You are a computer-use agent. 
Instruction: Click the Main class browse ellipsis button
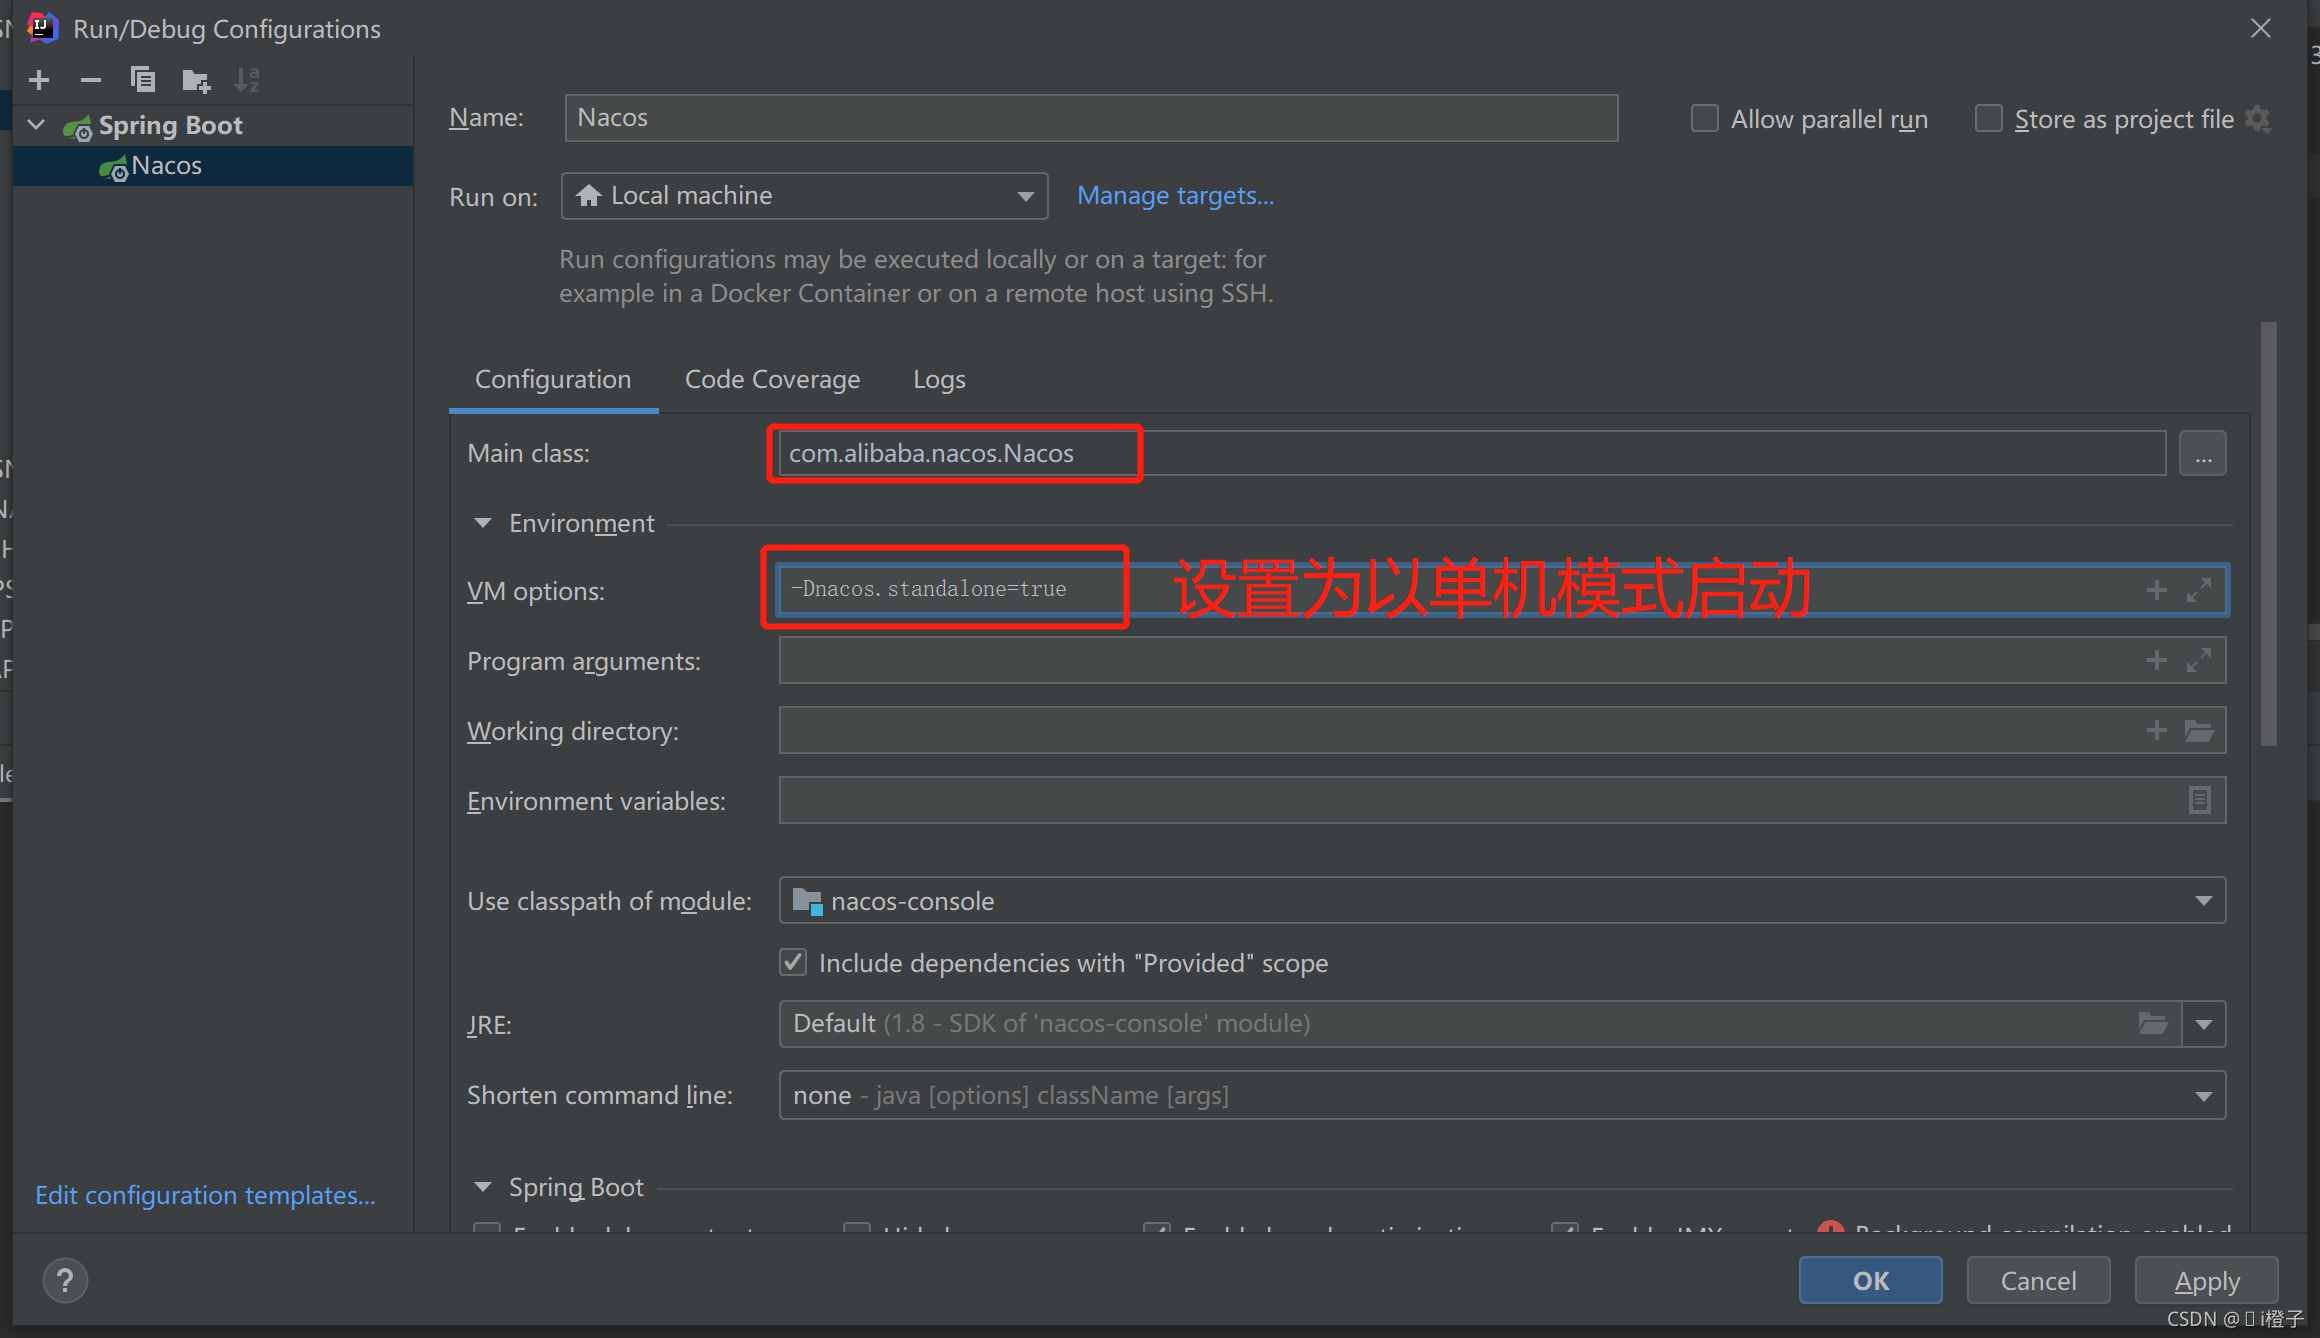(2203, 454)
